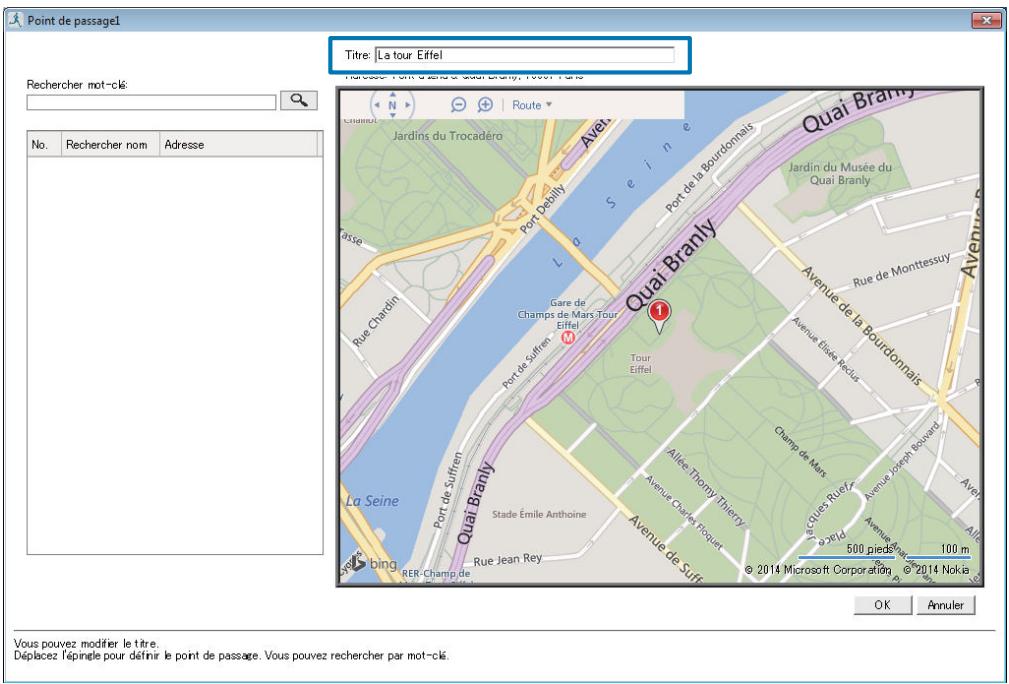Click 'Vous pouvez modifier le titre' hint text
This screenshot has width=1009, height=684.
pyautogui.click(x=86, y=643)
